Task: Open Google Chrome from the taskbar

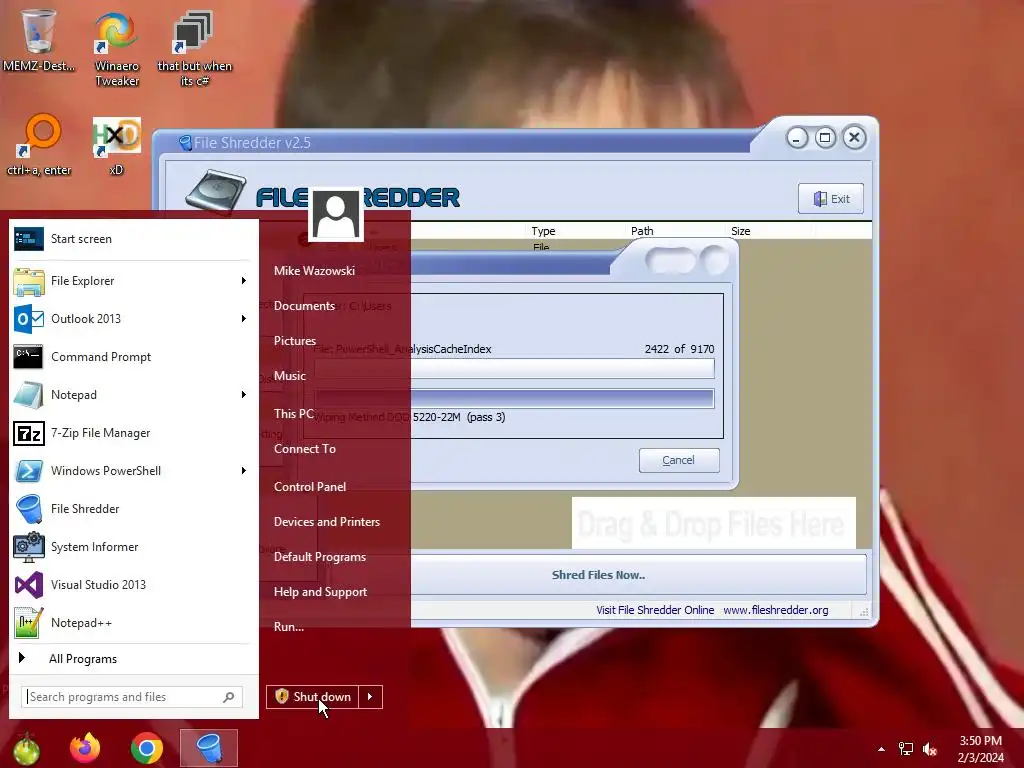Action: 146,748
